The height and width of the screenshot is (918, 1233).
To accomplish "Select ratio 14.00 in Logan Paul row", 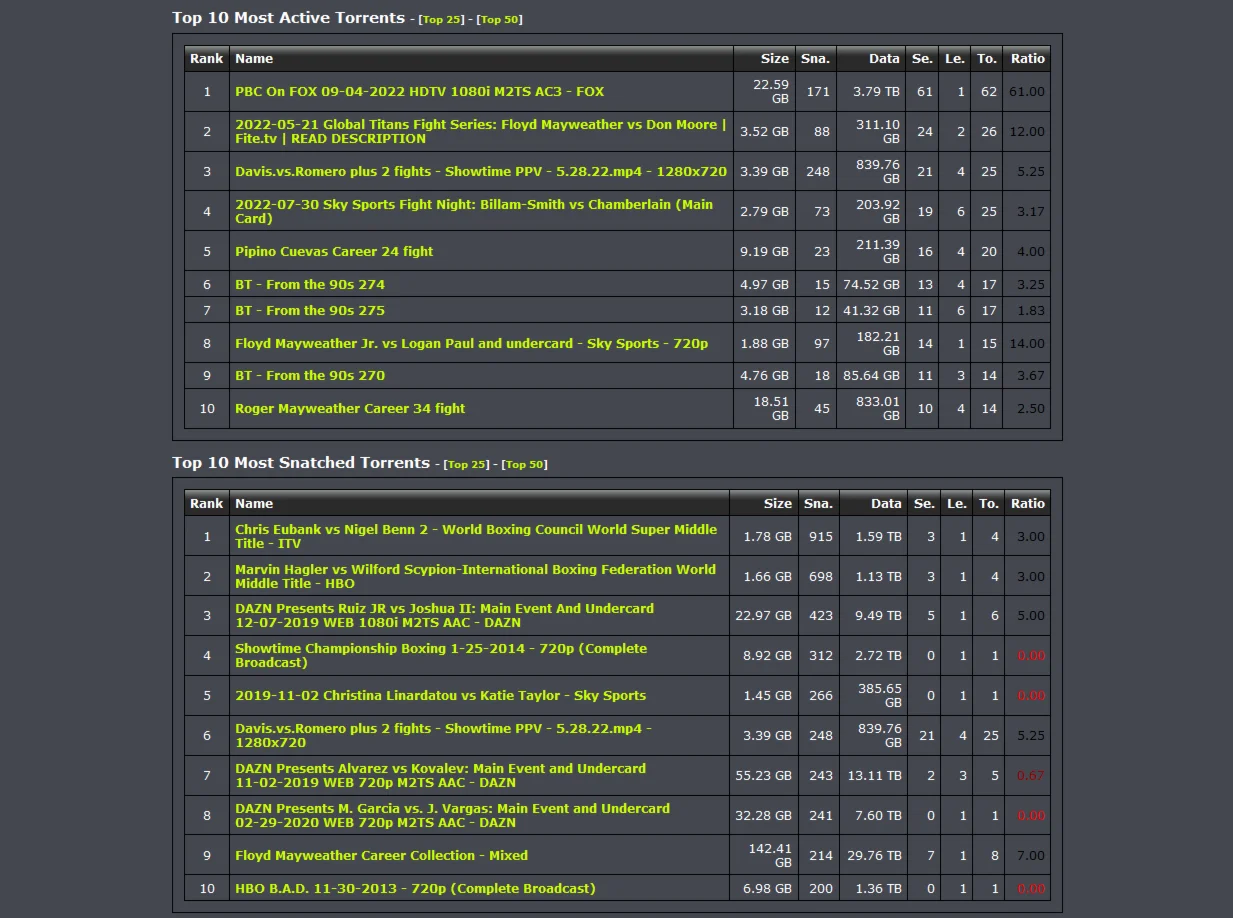I will pyautogui.click(x=1027, y=343).
